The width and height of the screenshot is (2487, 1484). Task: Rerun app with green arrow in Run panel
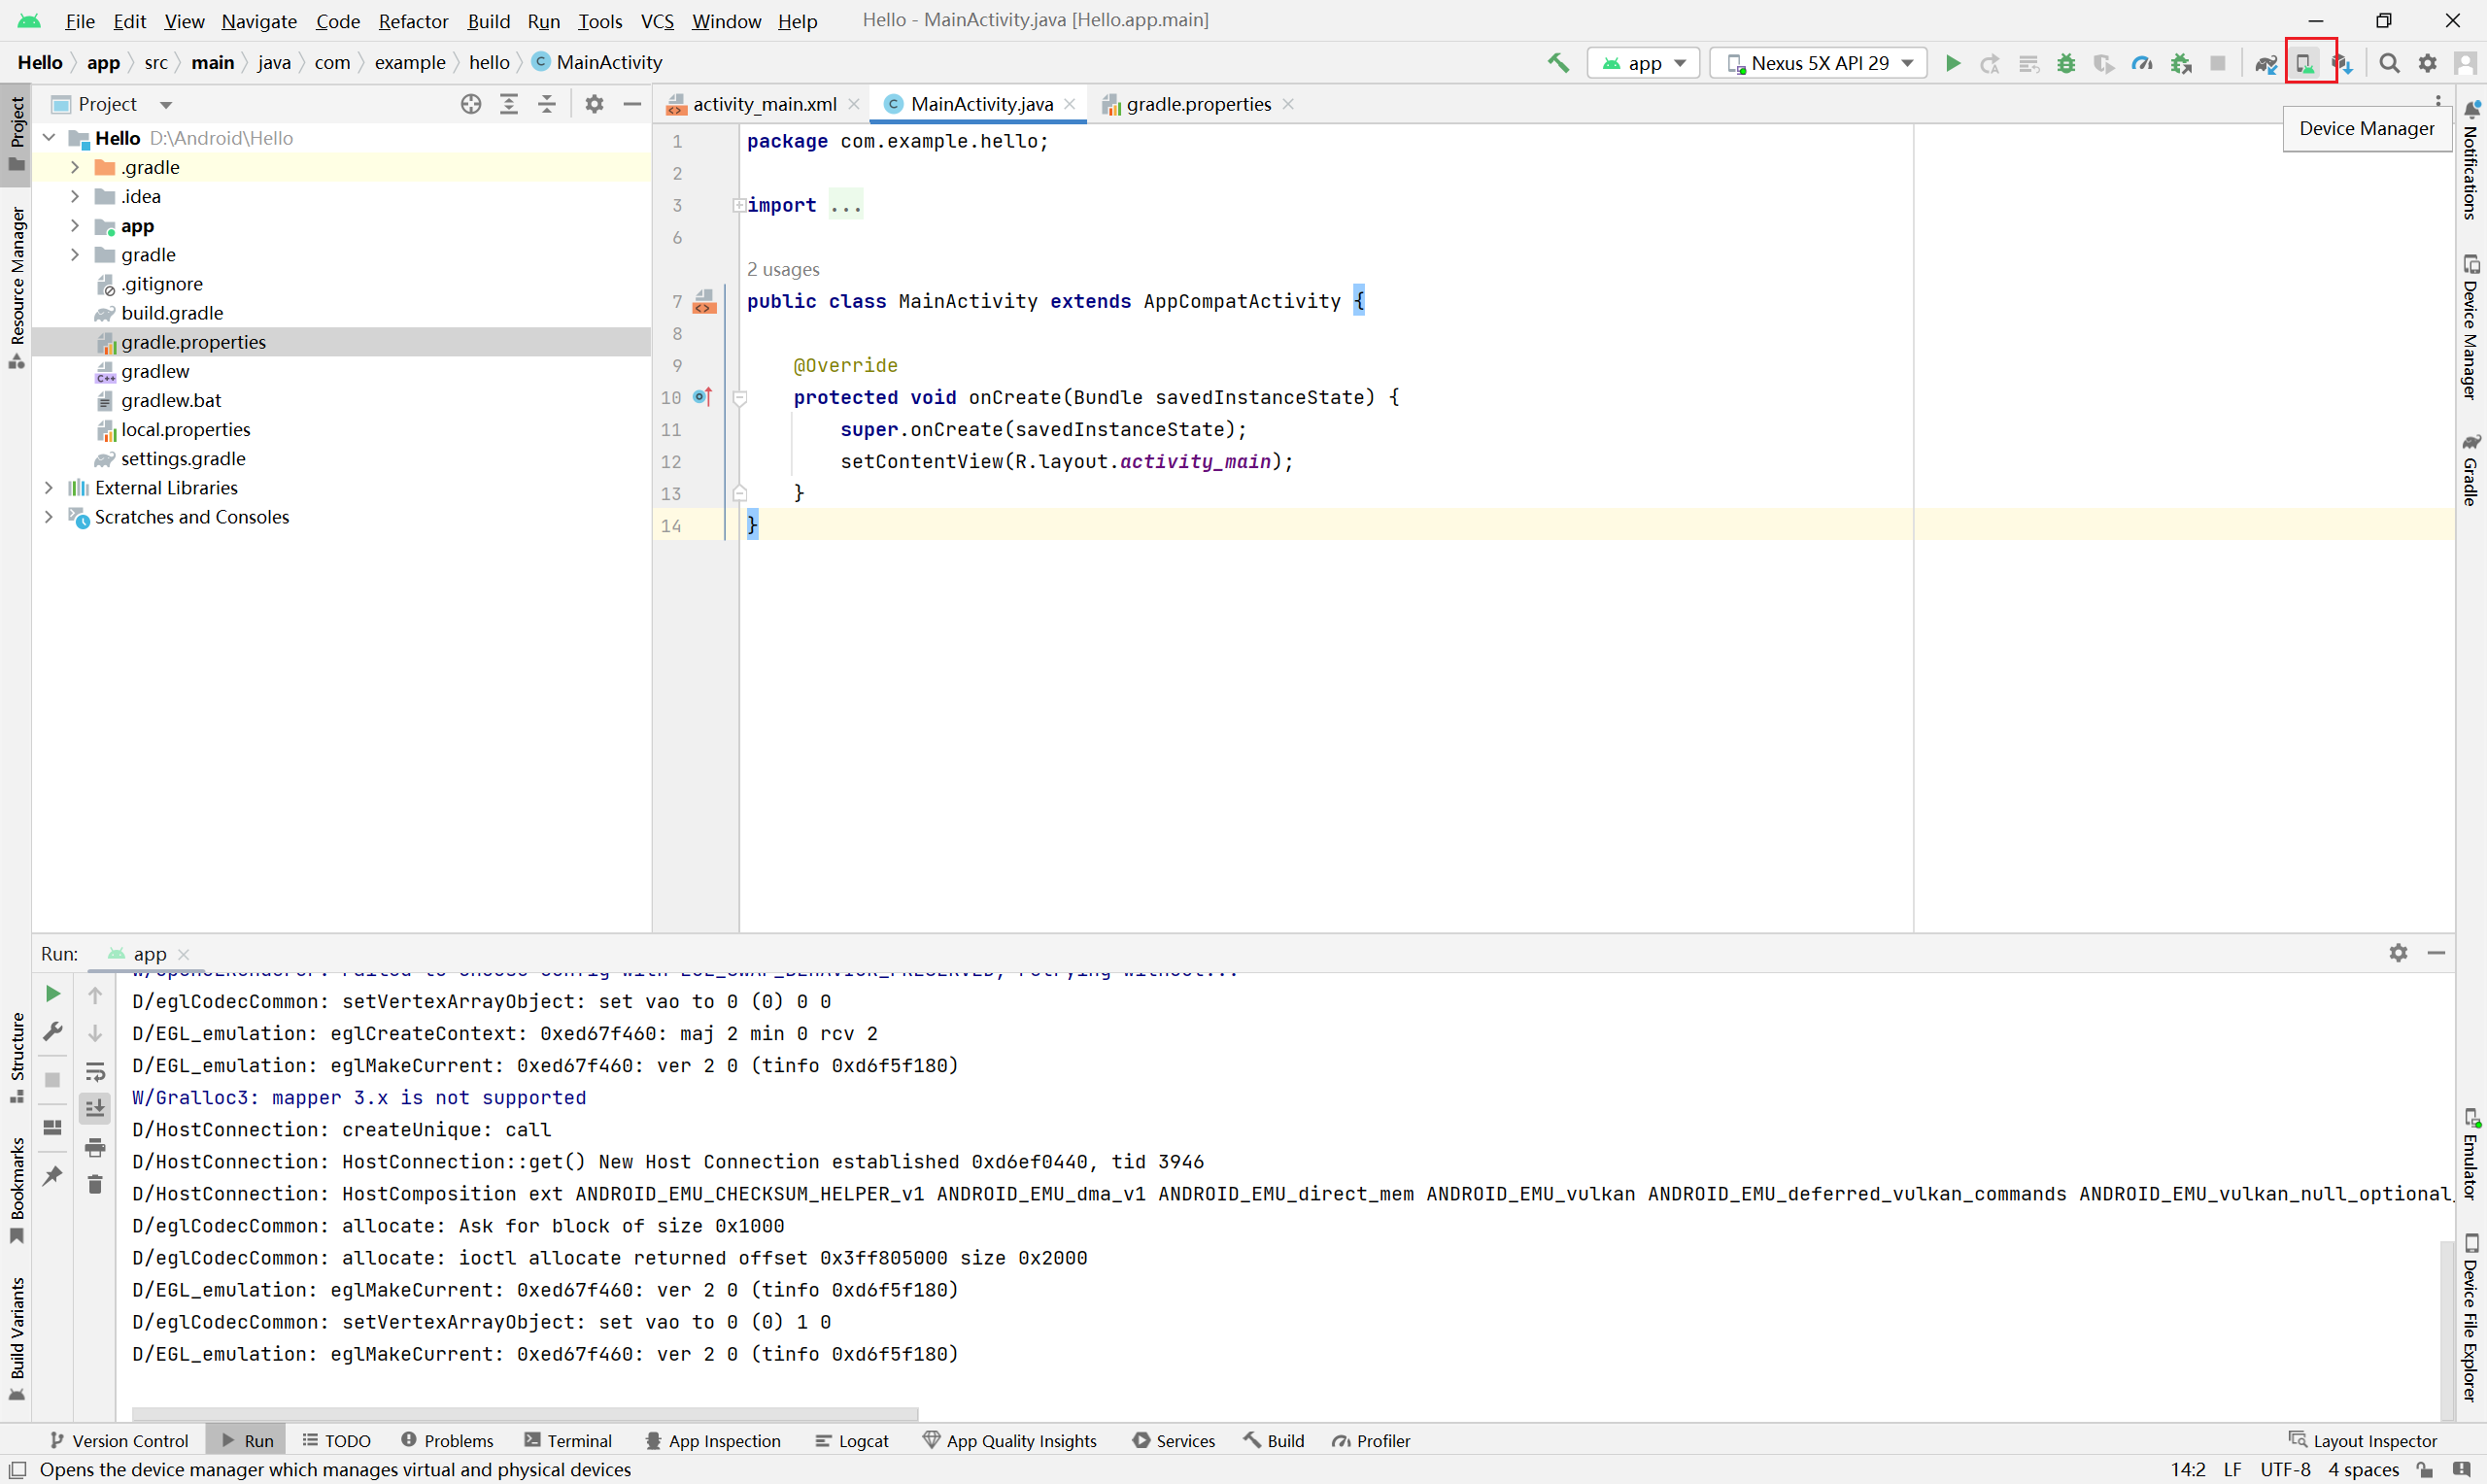[53, 994]
